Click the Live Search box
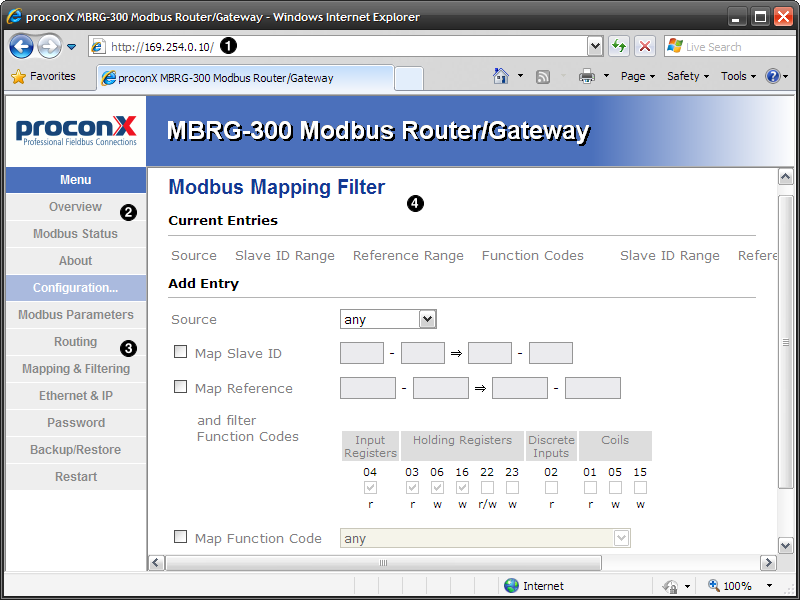The image size is (800, 600). 731,47
